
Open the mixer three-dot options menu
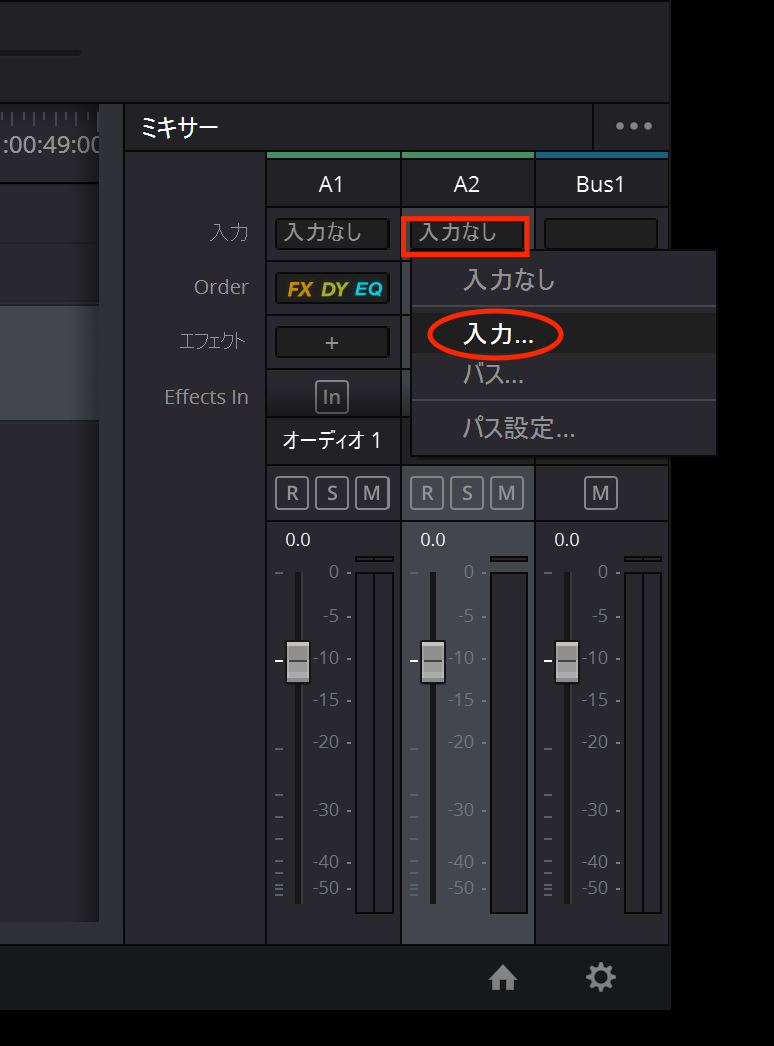pos(633,127)
